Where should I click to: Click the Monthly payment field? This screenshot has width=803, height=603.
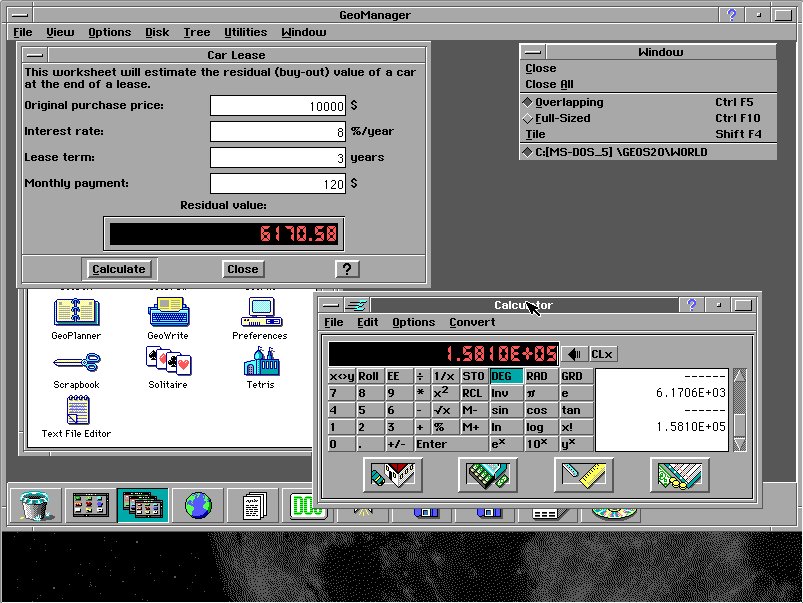(x=278, y=184)
